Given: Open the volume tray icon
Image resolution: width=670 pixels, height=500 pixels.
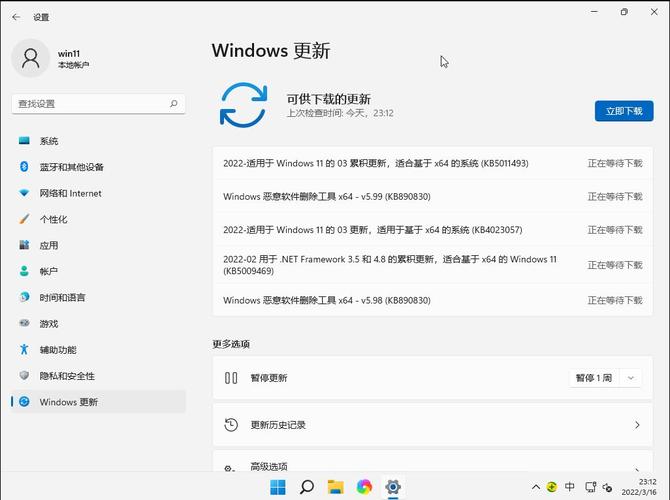Looking at the screenshot, I should (607, 487).
